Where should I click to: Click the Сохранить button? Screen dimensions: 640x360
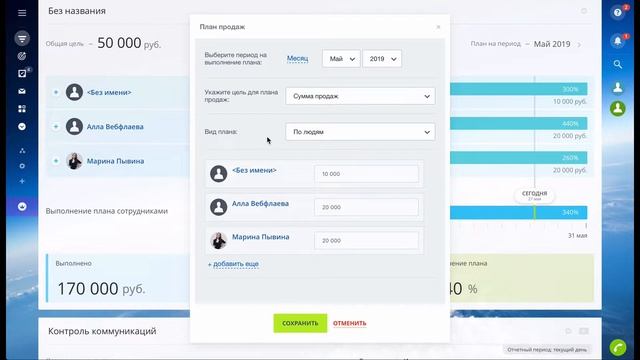coord(300,323)
